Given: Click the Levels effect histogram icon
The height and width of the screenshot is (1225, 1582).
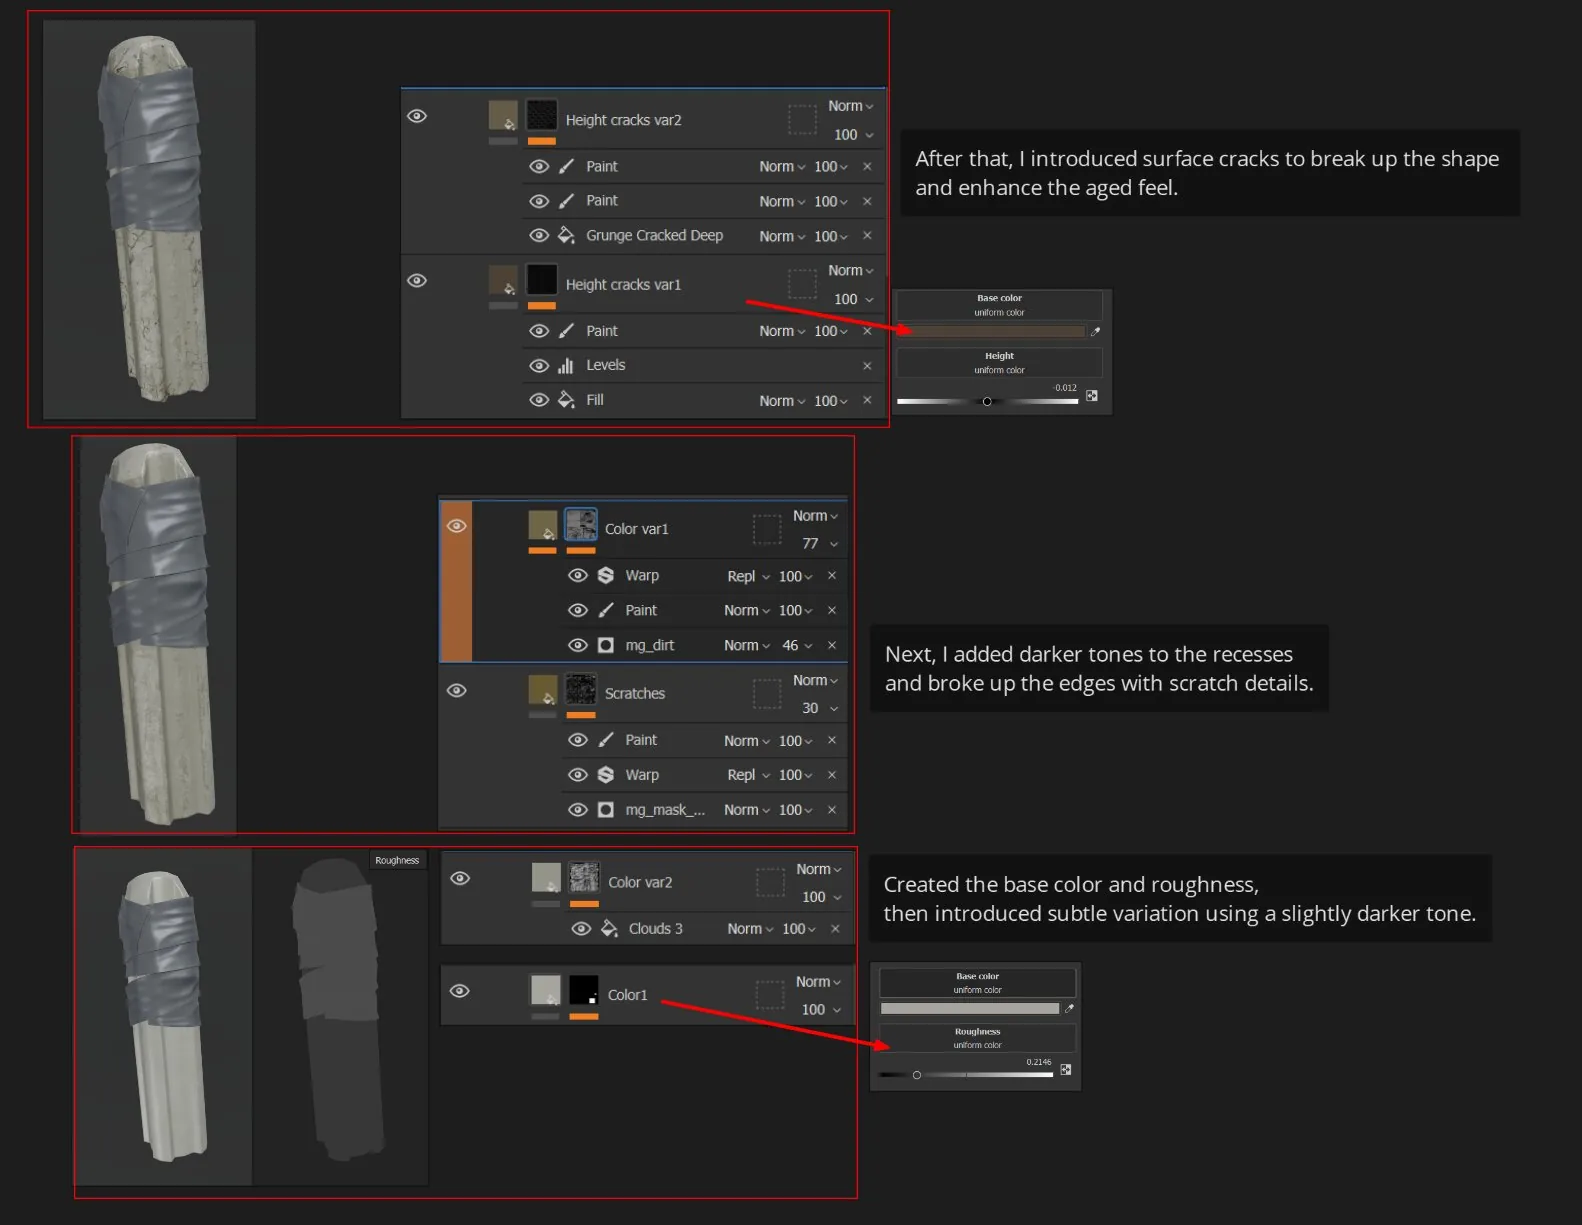Looking at the screenshot, I should [566, 365].
